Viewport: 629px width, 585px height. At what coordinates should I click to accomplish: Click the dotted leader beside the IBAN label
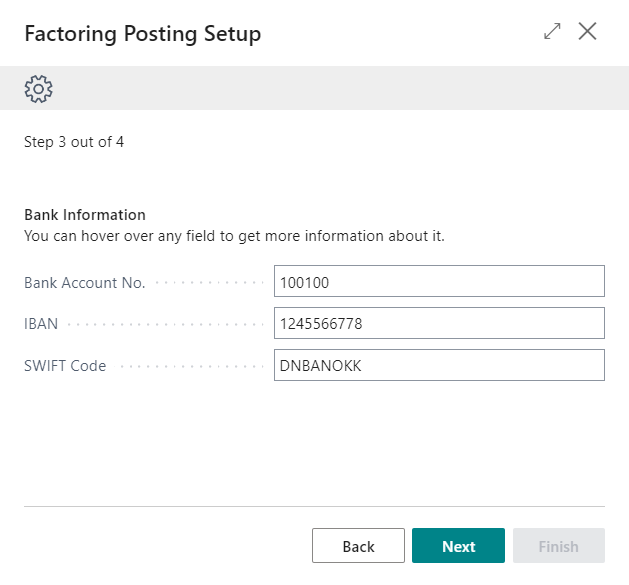pos(165,325)
